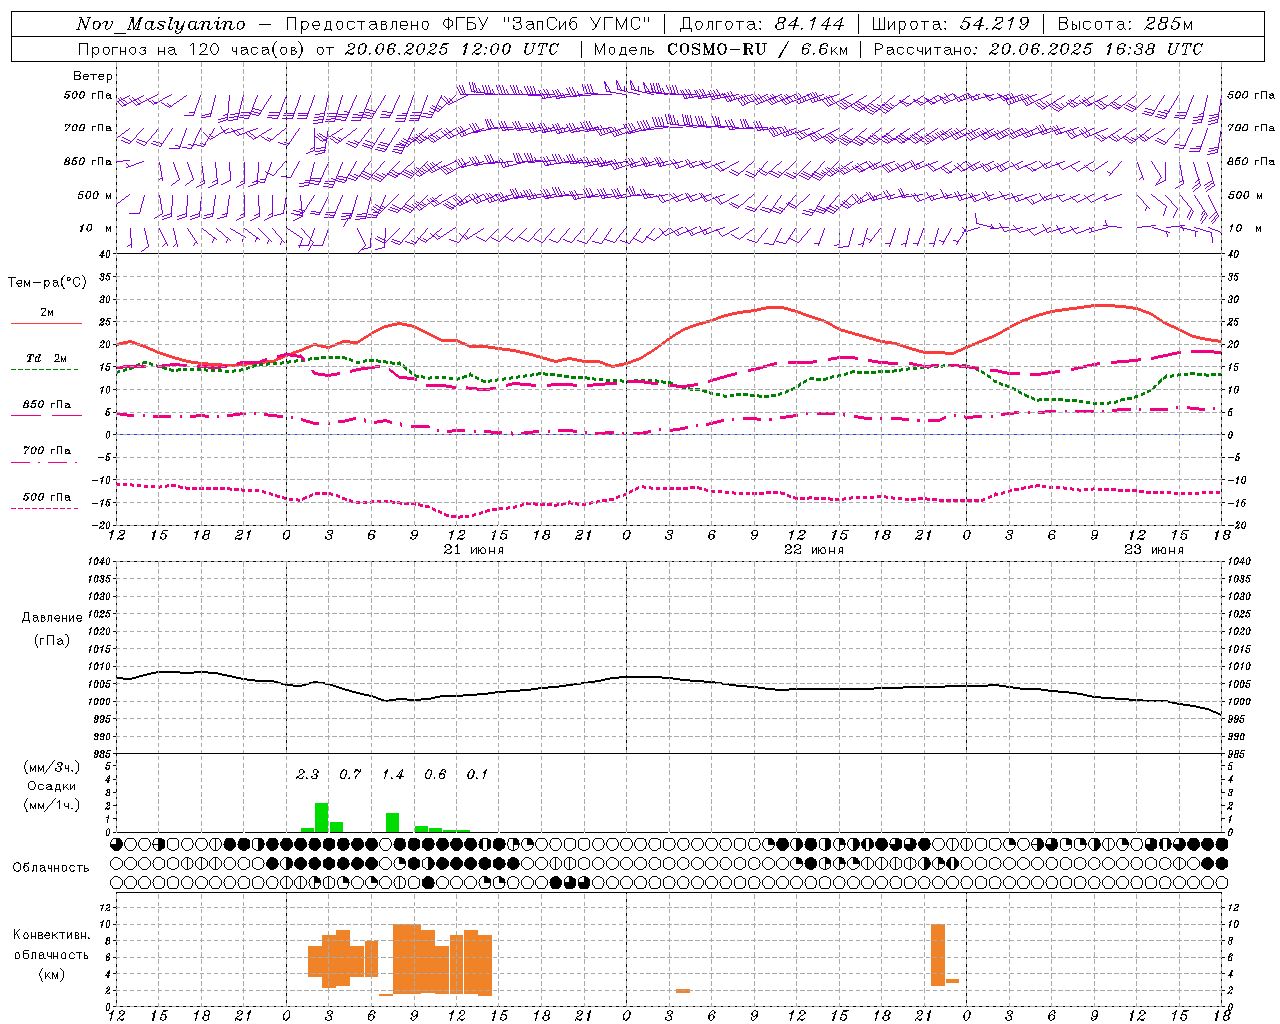The width and height of the screenshot is (1280, 1024).
Task: Click the 'Td 2м' dew point legend entry
Action: [x=46, y=358]
